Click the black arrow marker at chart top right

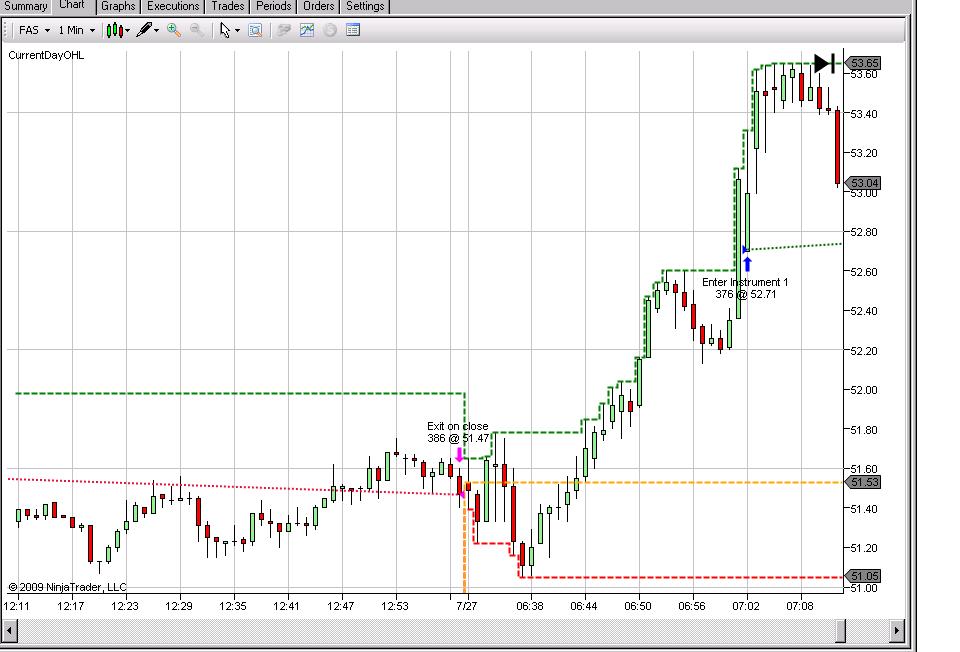[x=824, y=63]
